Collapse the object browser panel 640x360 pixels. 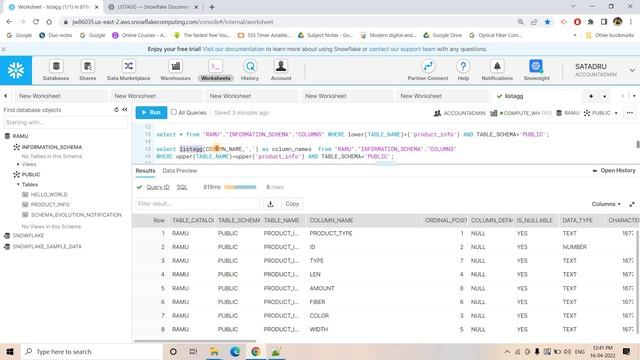pos(125,110)
